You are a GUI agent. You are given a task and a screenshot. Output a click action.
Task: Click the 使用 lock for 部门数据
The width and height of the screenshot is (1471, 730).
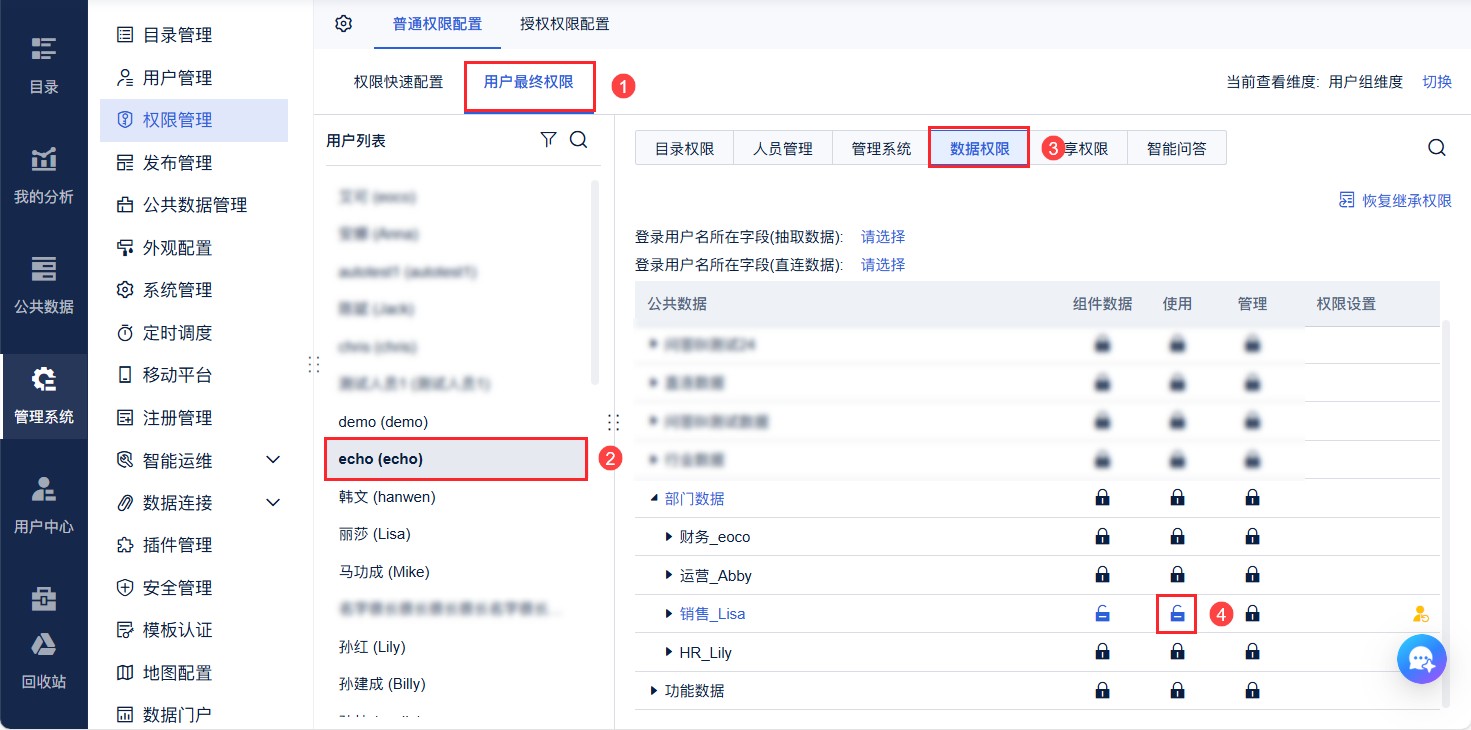coord(1177,498)
